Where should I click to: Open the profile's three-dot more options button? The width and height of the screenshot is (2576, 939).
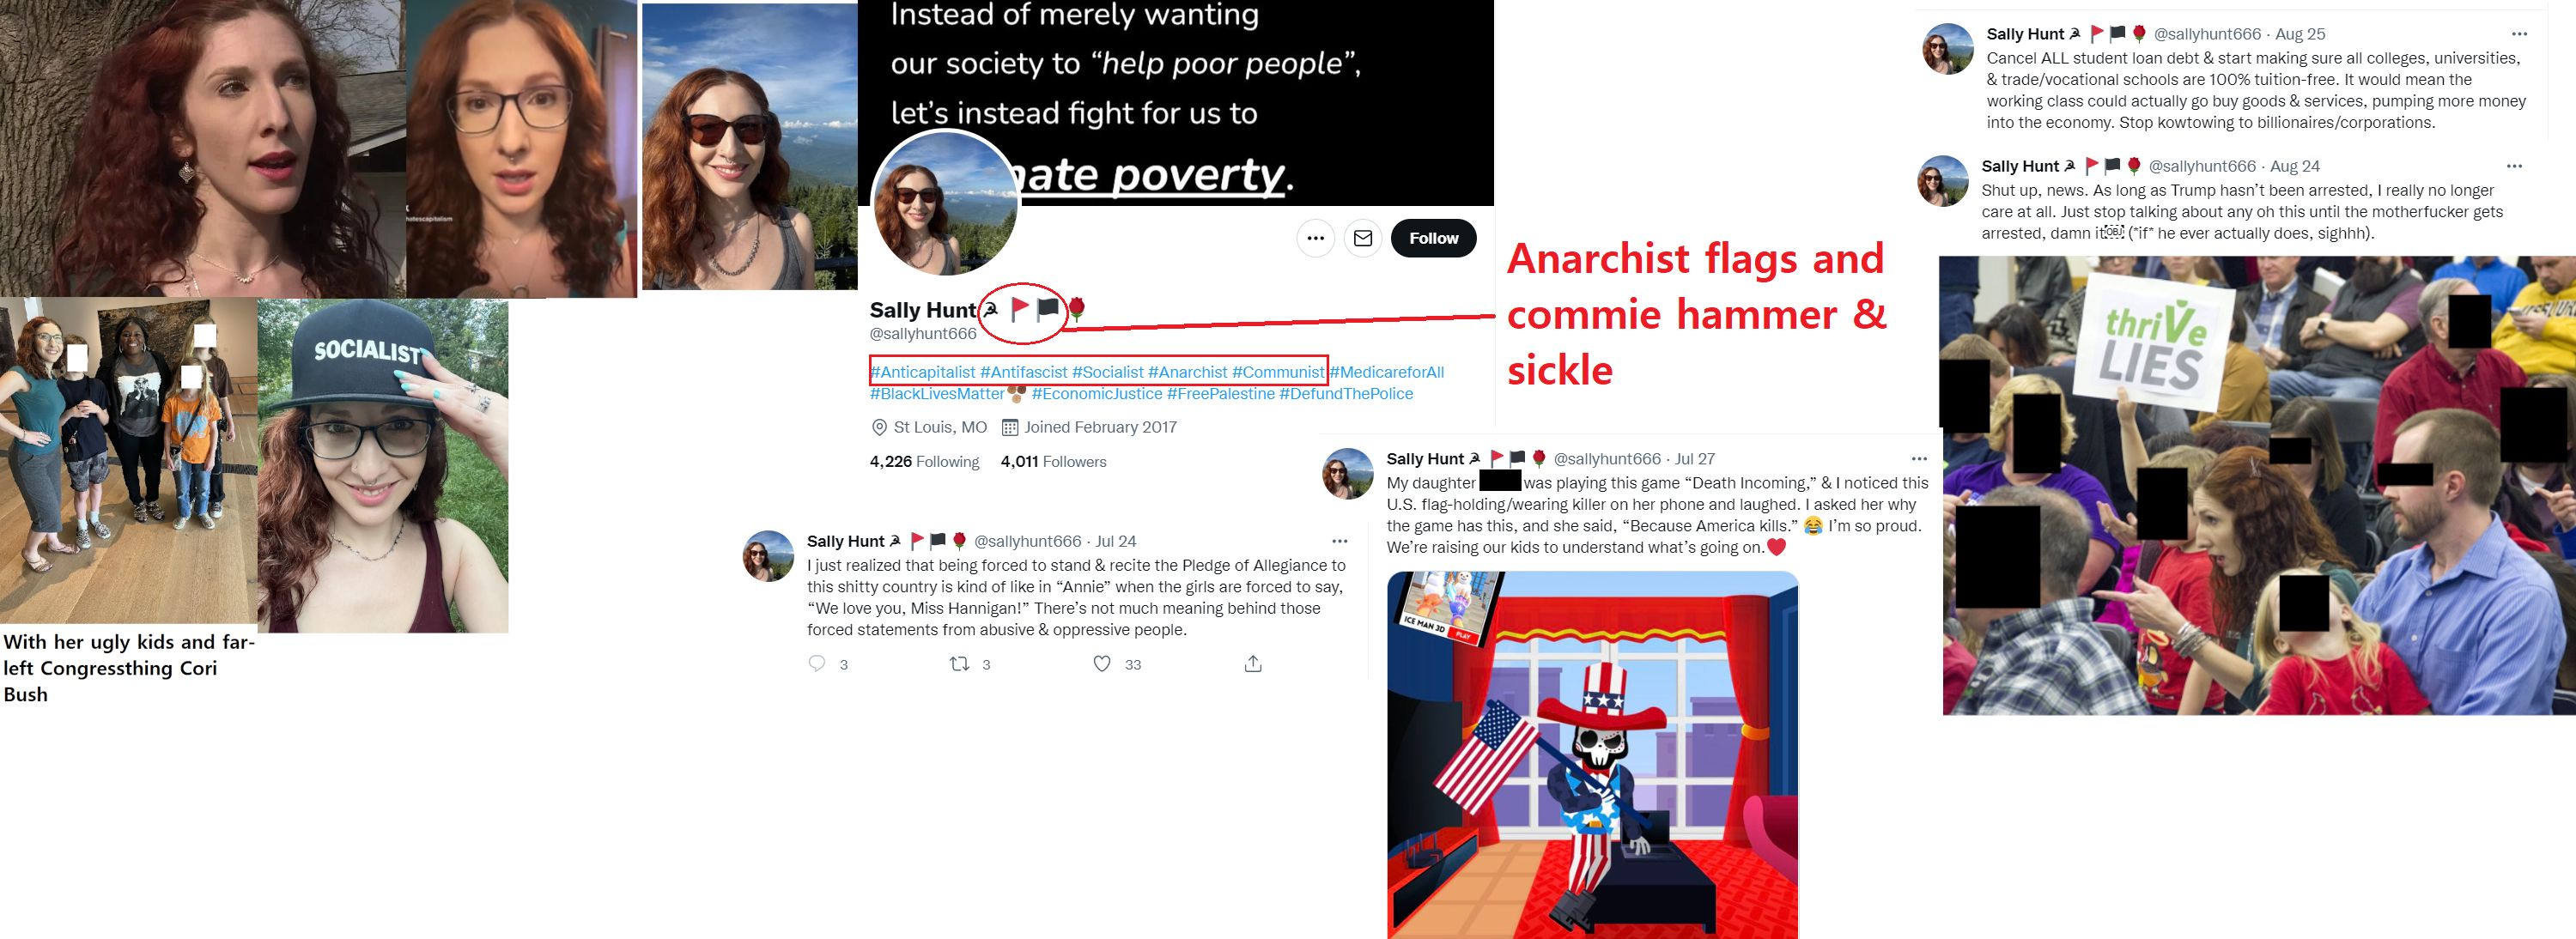(x=1315, y=238)
